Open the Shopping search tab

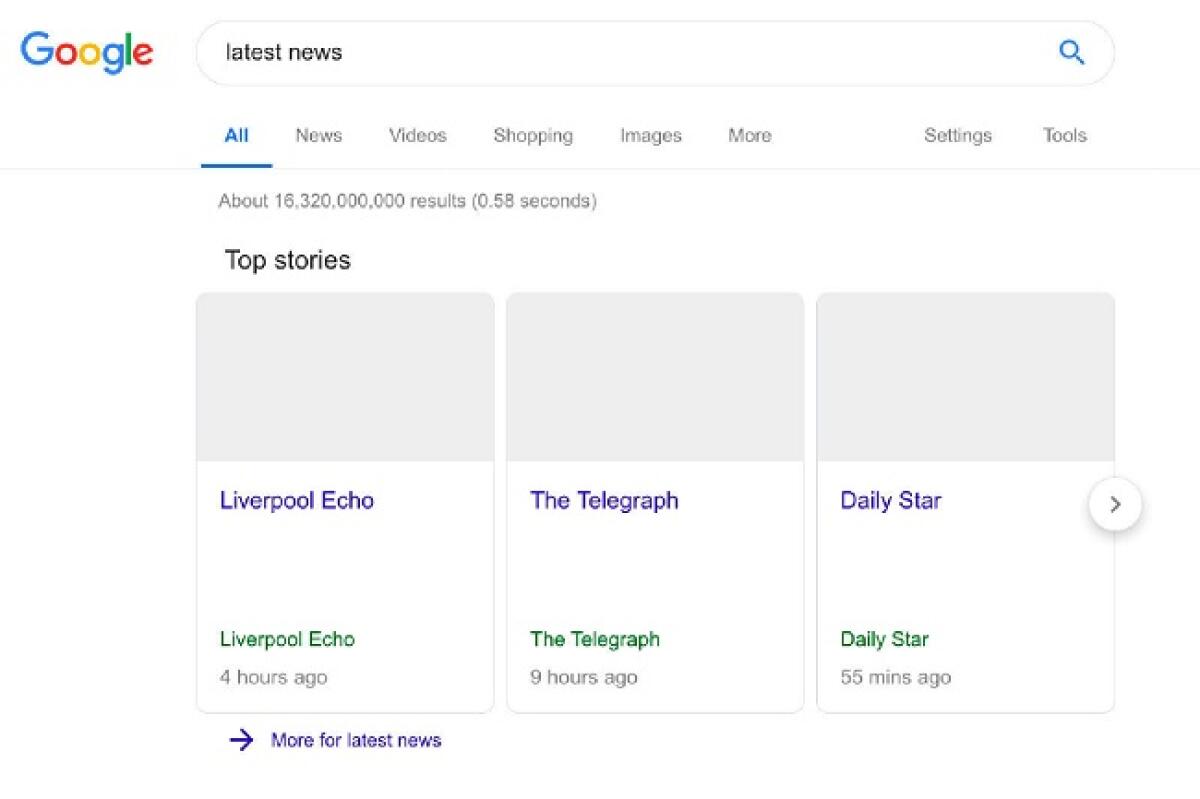532,135
